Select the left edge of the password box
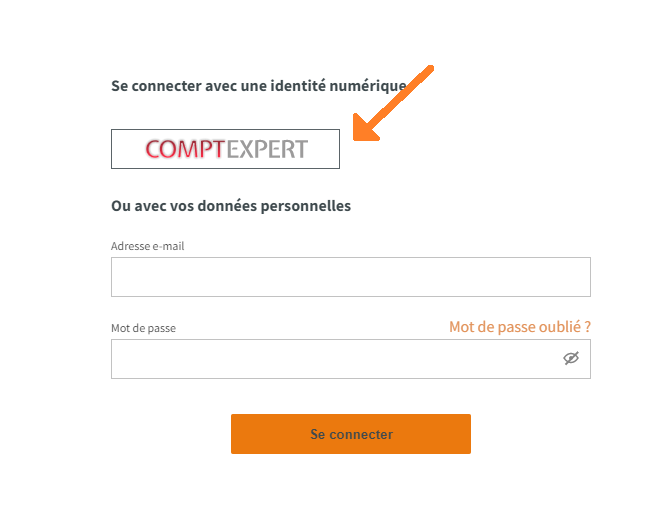652x505 pixels. point(113,359)
